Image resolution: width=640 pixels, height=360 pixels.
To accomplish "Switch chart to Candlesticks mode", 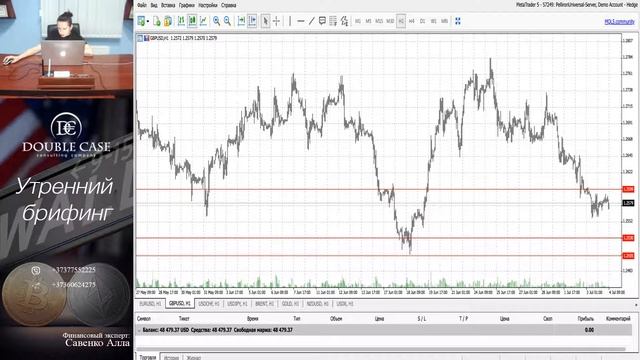I will tap(192, 21).
